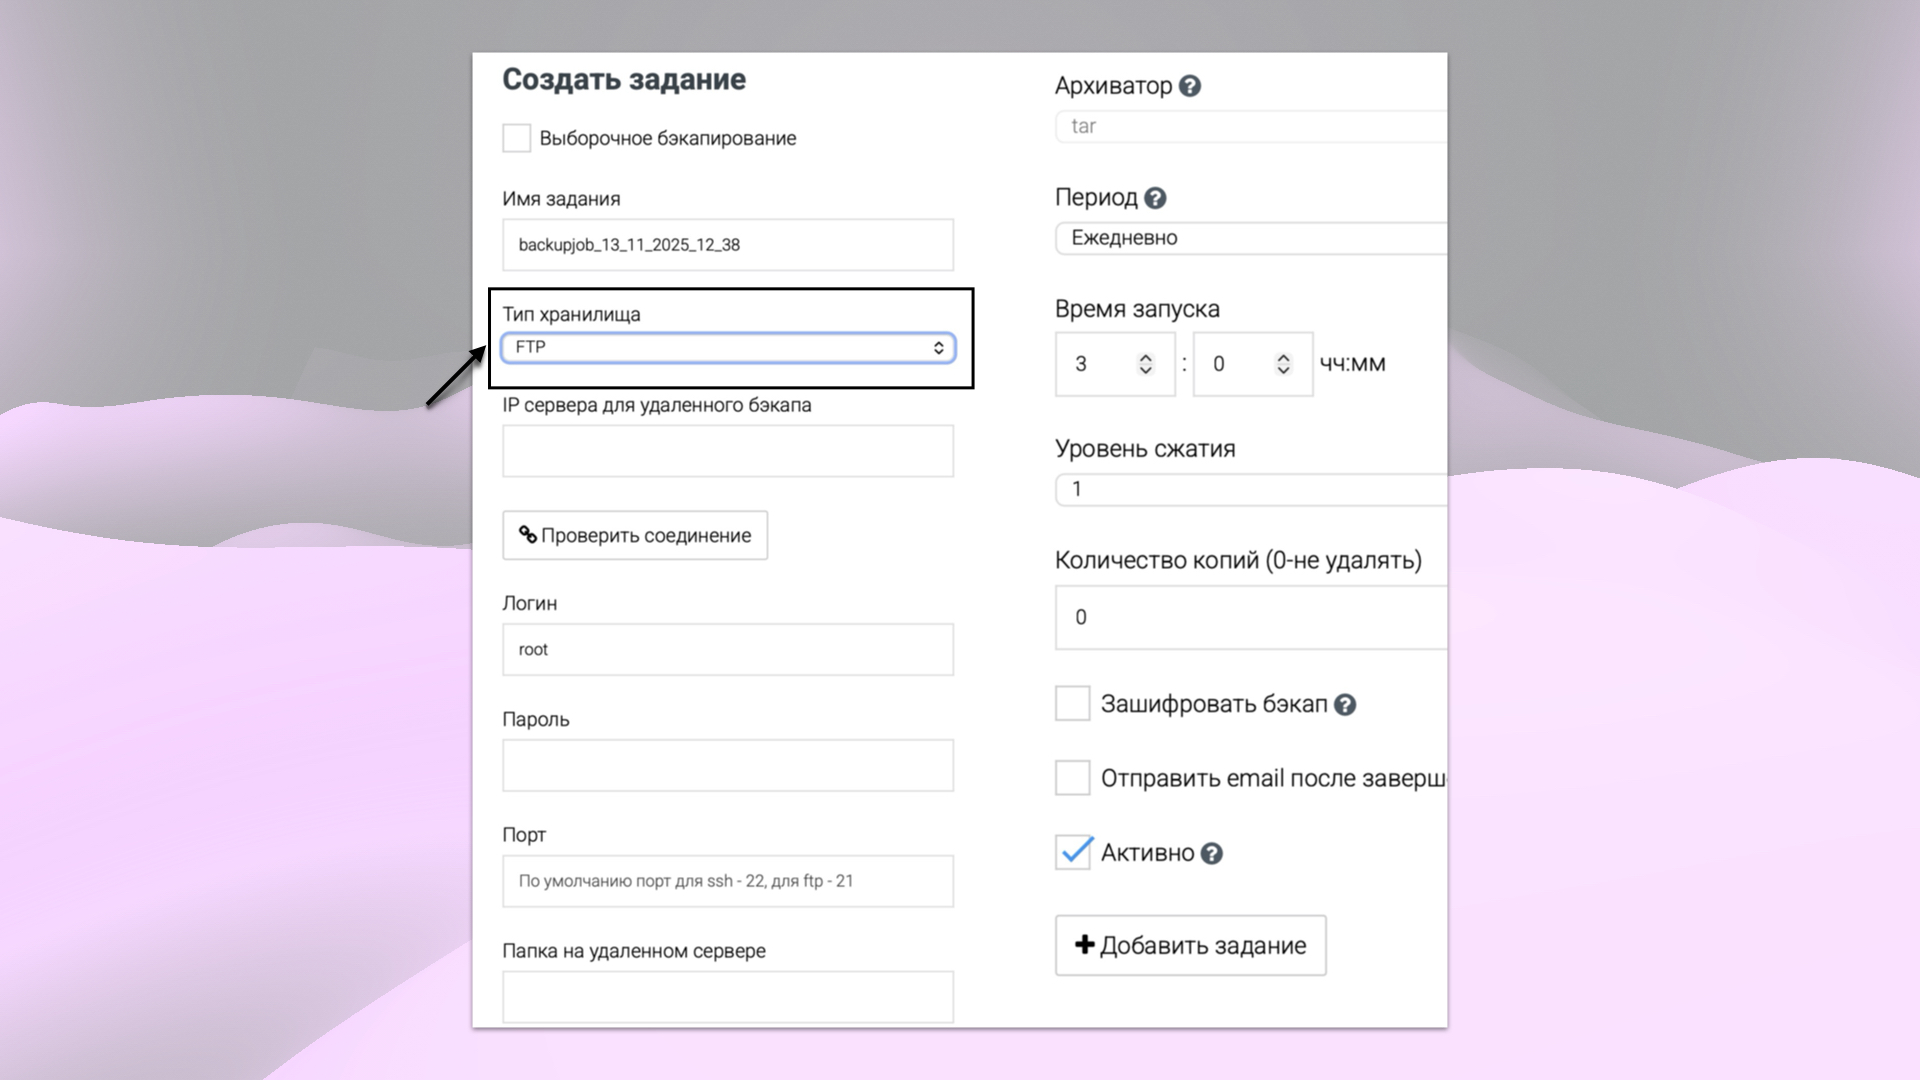This screenshot has width=1920, height=1080.
Task: Click the IP сервера для удаленного бэкапа field
Action: [x=727, y=451]
